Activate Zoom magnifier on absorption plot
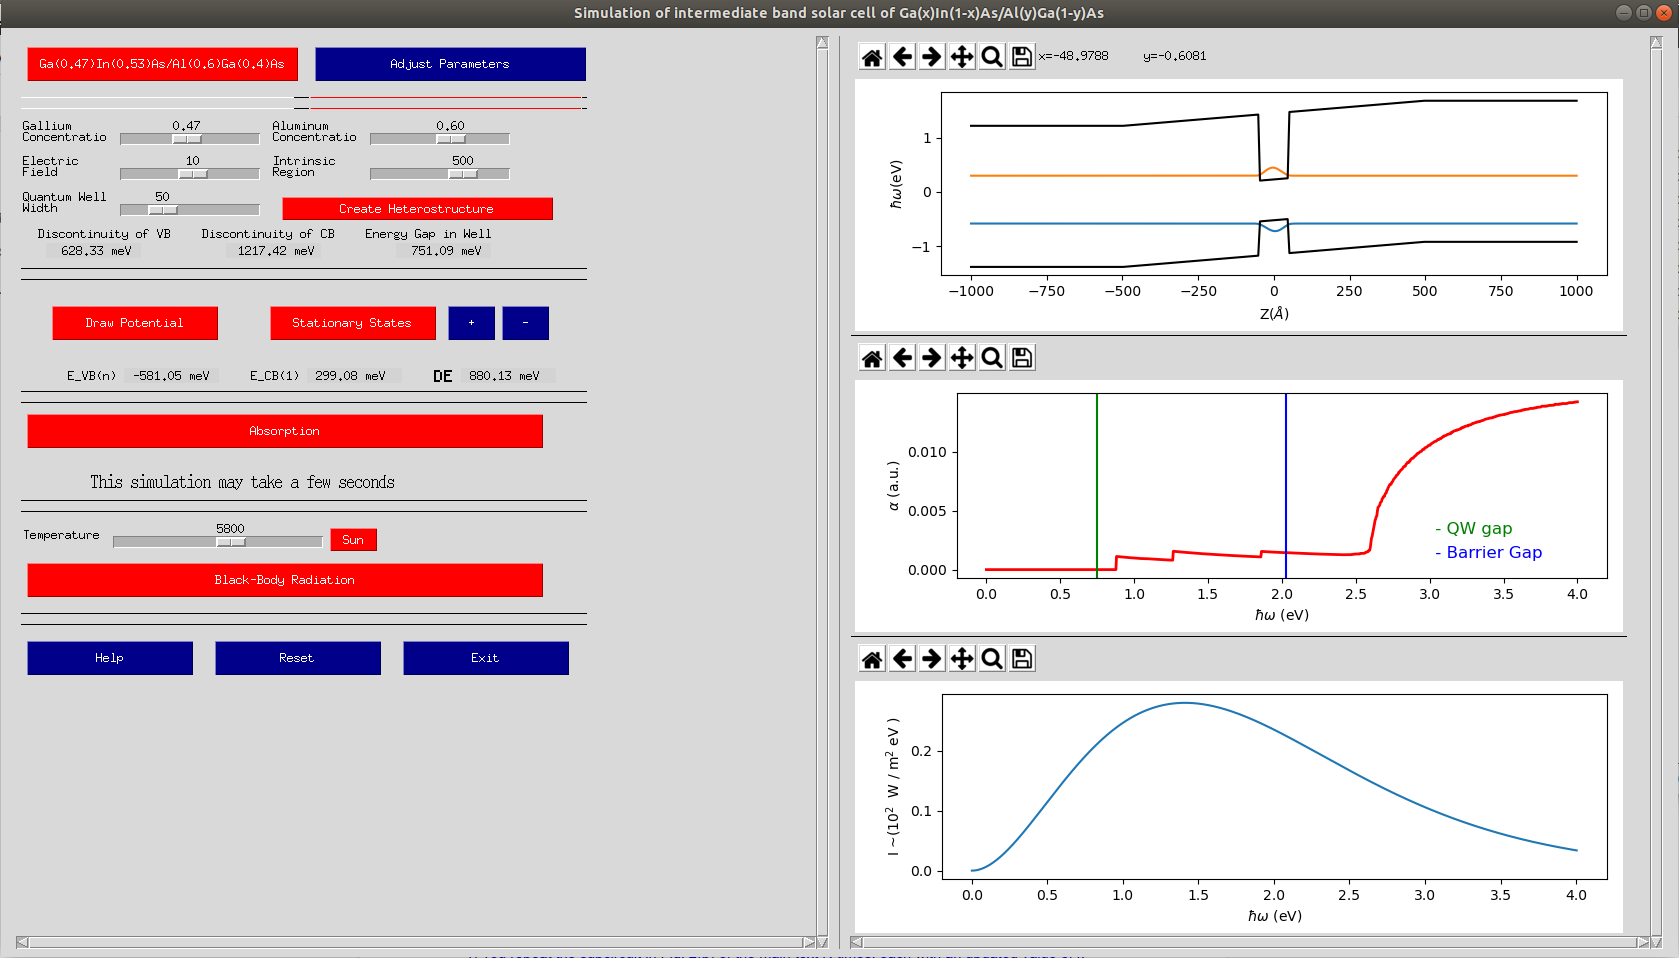Screen dimensions: 1679x958 coord(992,358)
